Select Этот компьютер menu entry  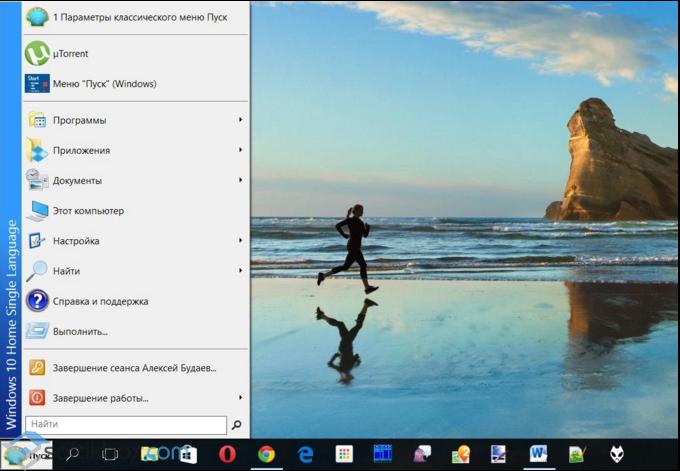pyautogui.click(x=88, y=211)
